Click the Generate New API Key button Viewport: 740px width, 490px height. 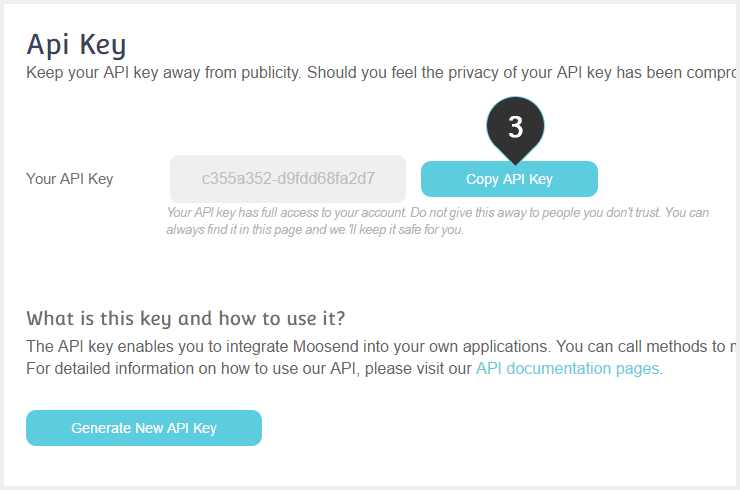pyautogui.click(x=144, y=428)
